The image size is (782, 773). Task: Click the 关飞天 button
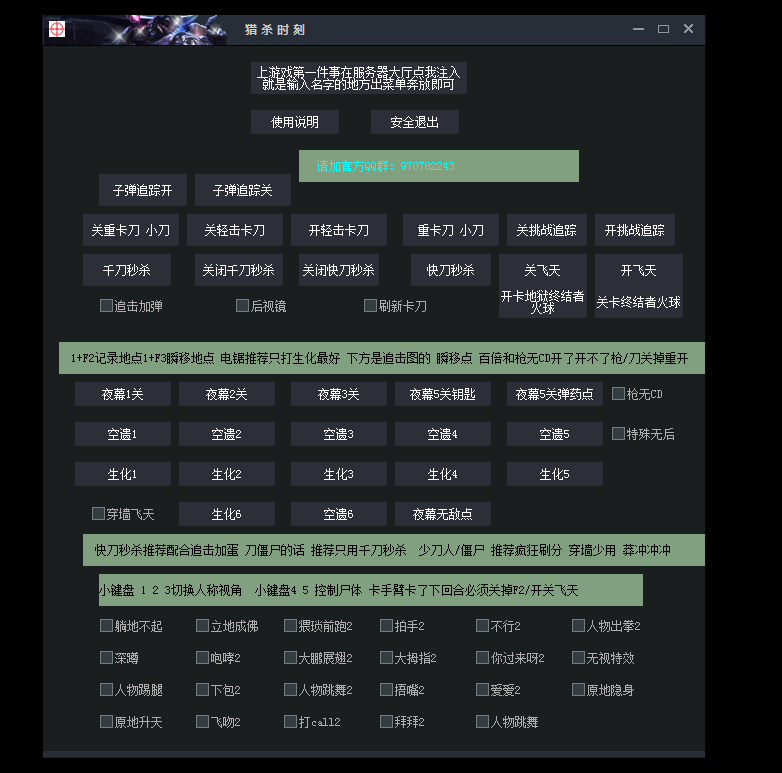pos(543,270)
